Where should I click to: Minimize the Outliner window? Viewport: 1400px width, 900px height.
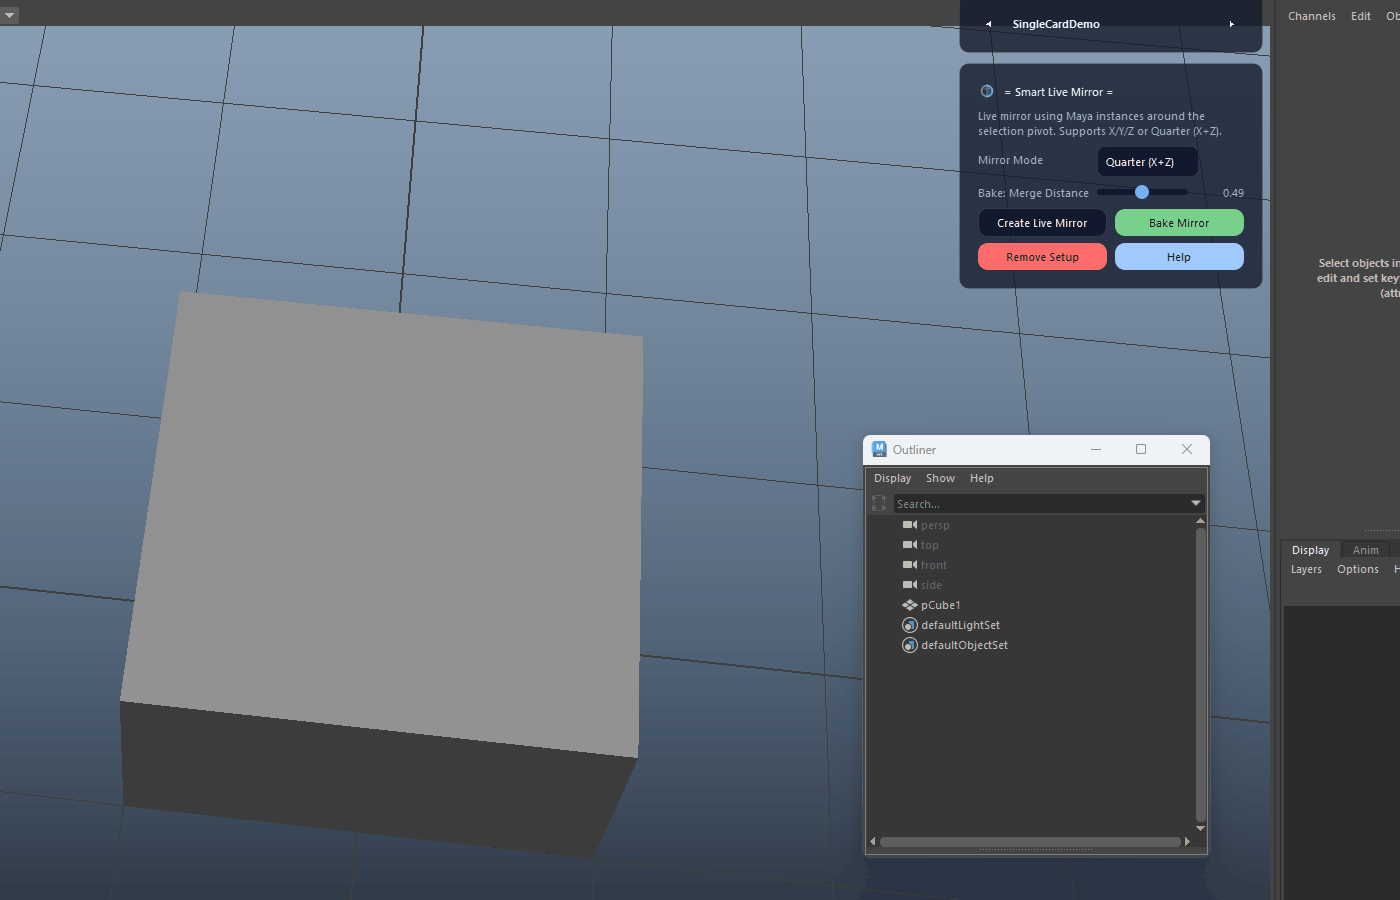point(1096,449)
